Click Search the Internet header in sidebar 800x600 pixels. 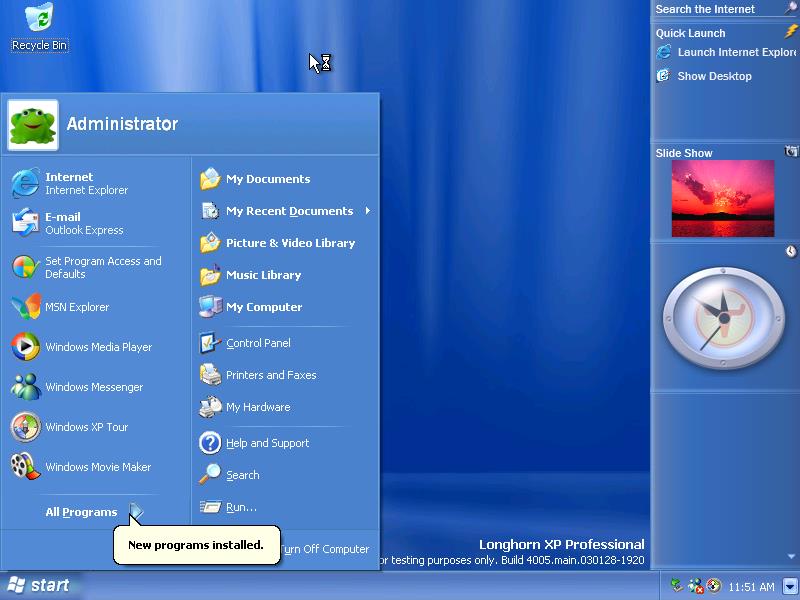(705, 9)
